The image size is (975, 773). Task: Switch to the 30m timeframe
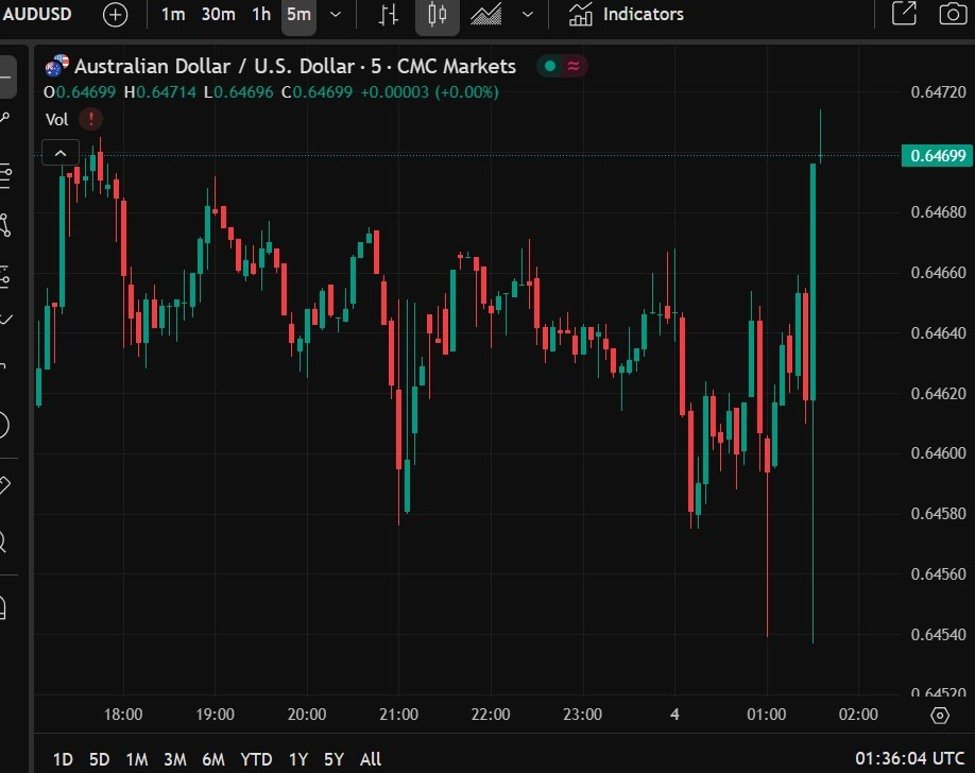pyautogui.click(x=218, y=15)
